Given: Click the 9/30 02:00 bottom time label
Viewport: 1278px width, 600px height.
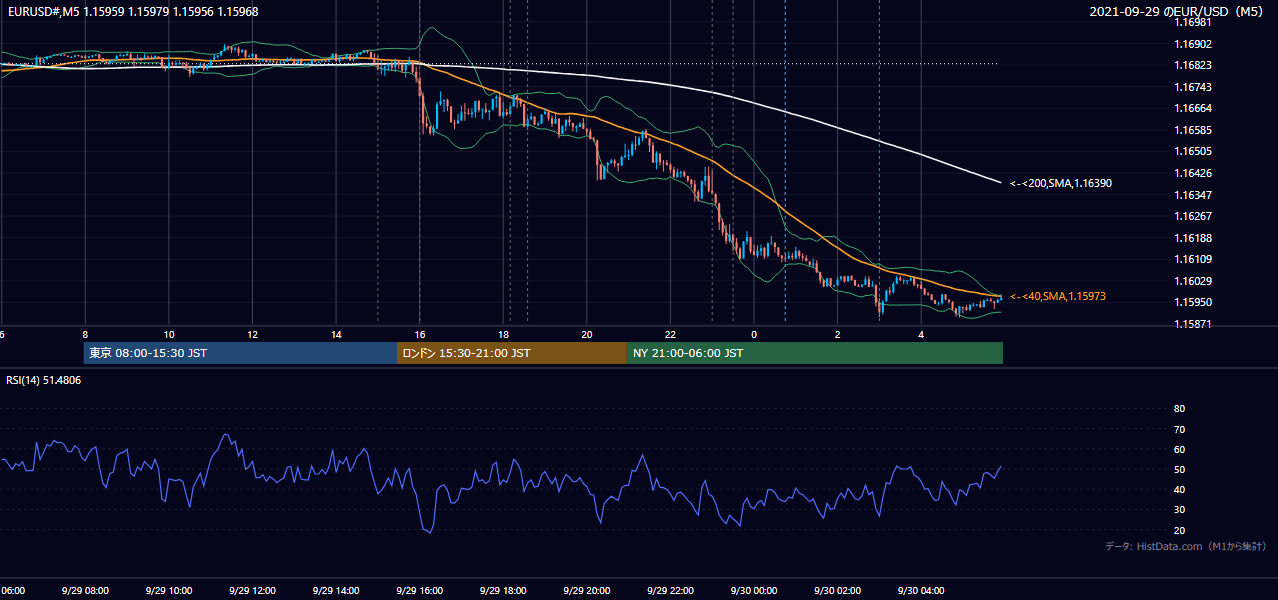Looking at the screenshot, I should point(838,590).
